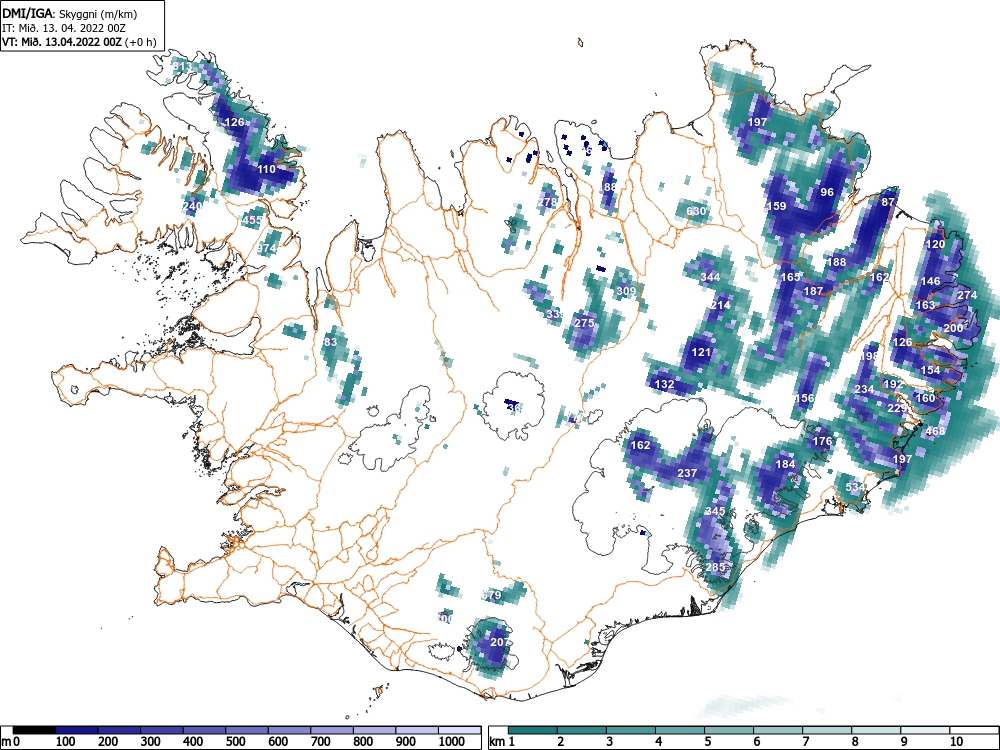Click the 5–6 km teal legend swatch
Screen dimensions: 1000x750
click(730, 730)
